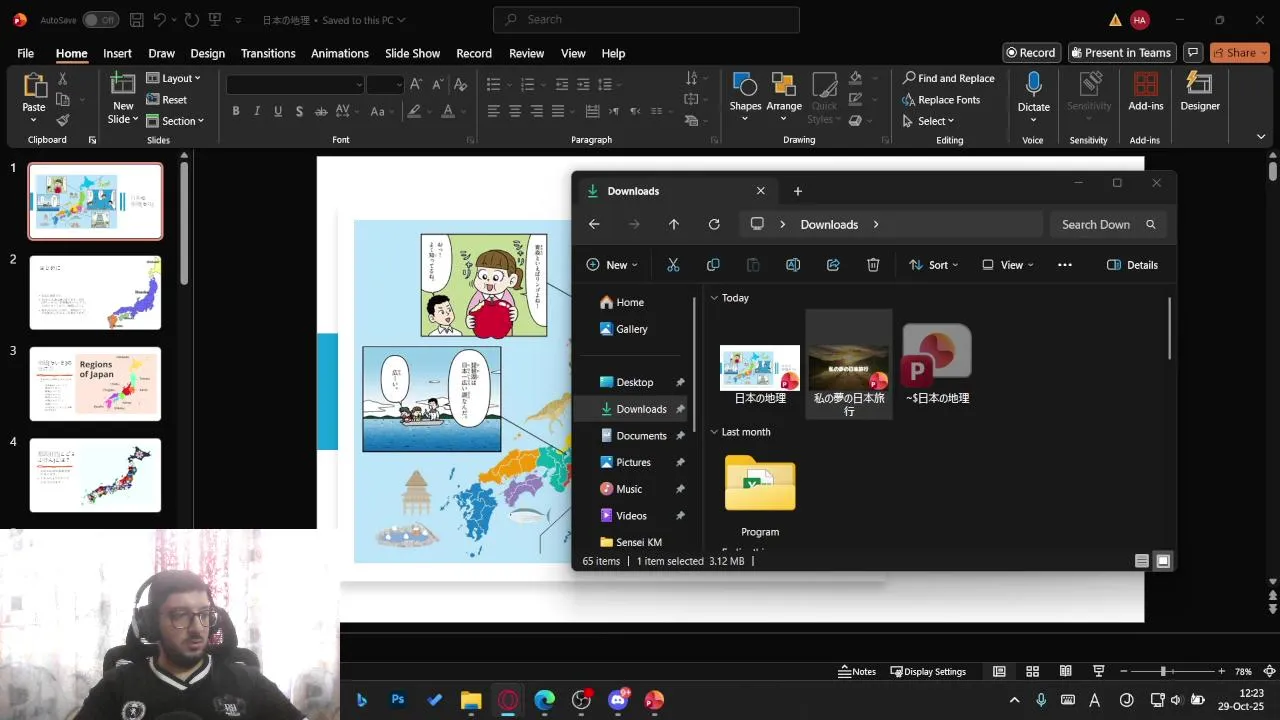Click Replace Fonts
This screenshot has width=1280, height=720.
941,100
